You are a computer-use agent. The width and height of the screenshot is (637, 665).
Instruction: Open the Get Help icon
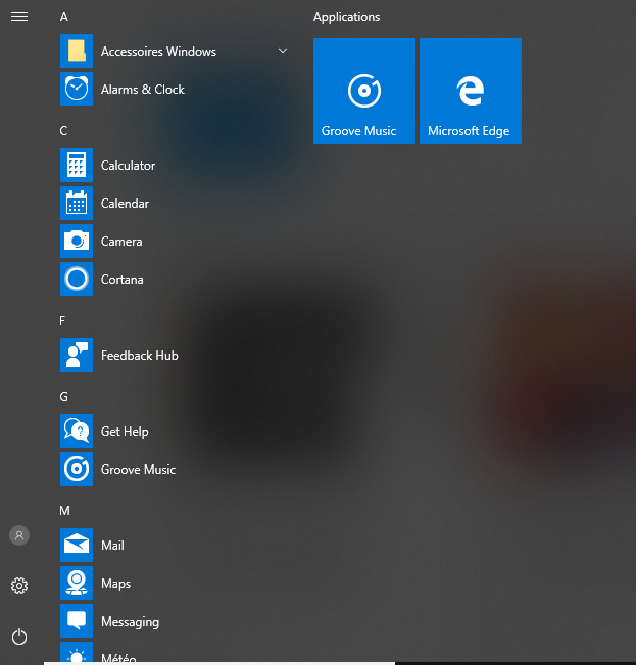coord(76,431)
